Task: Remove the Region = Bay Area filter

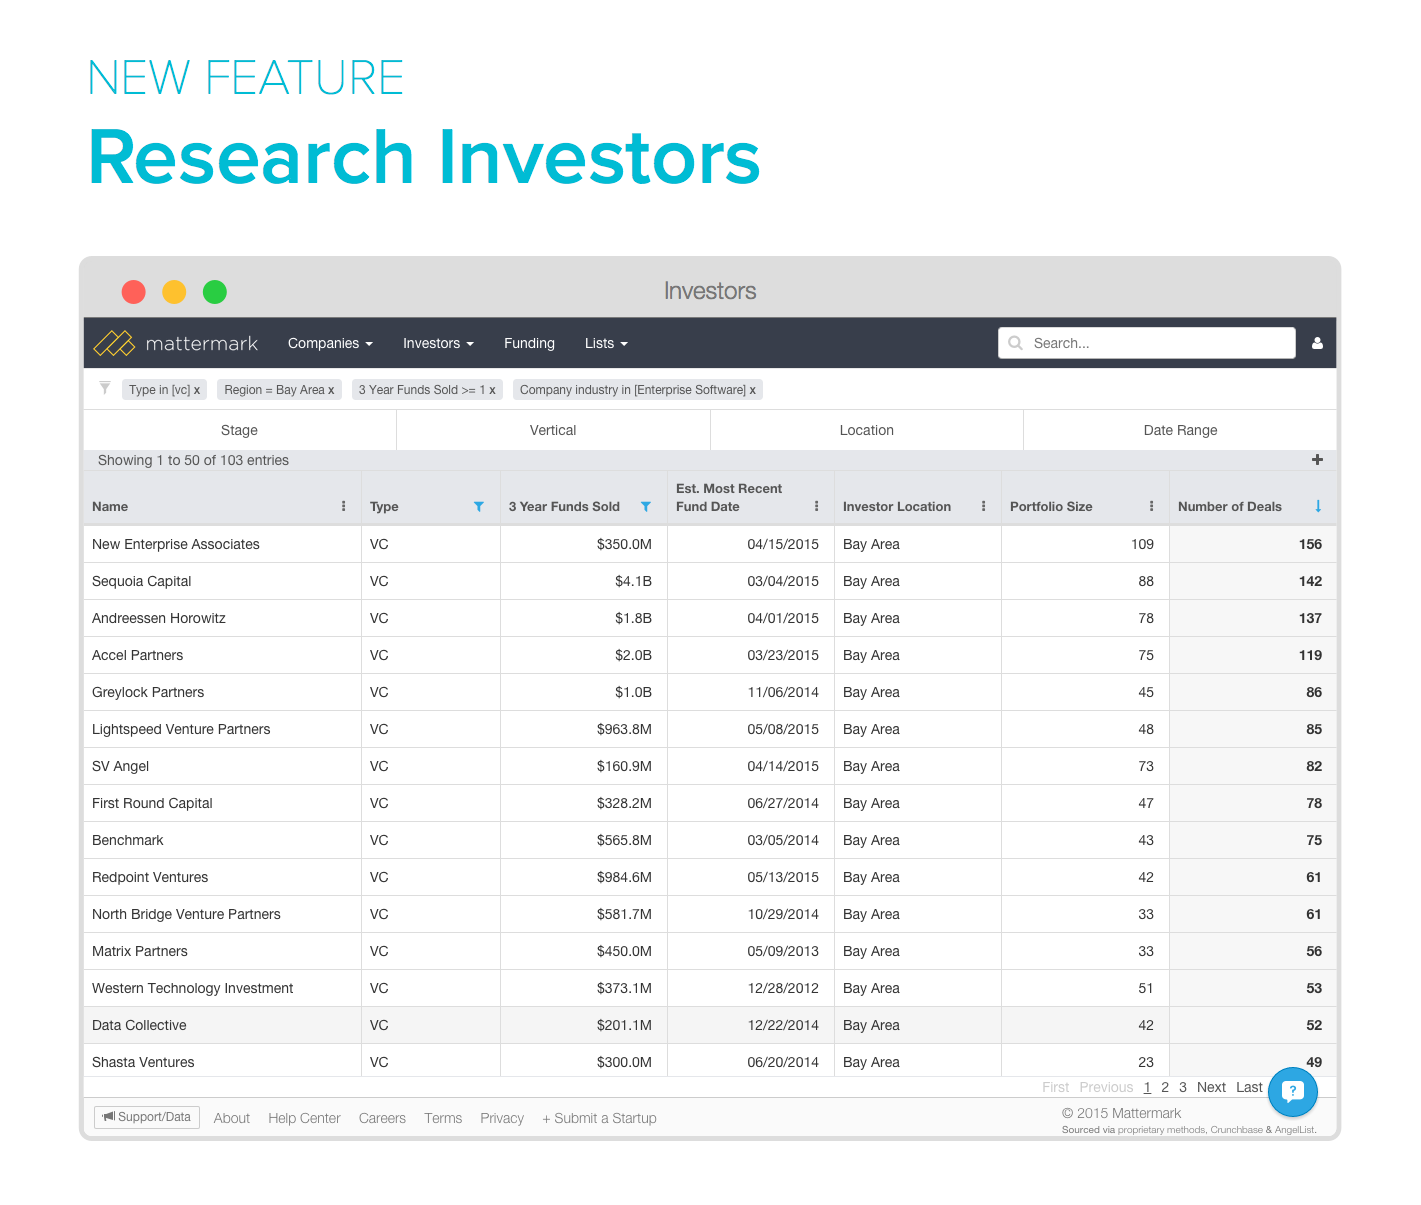Action: click(331, 390)
